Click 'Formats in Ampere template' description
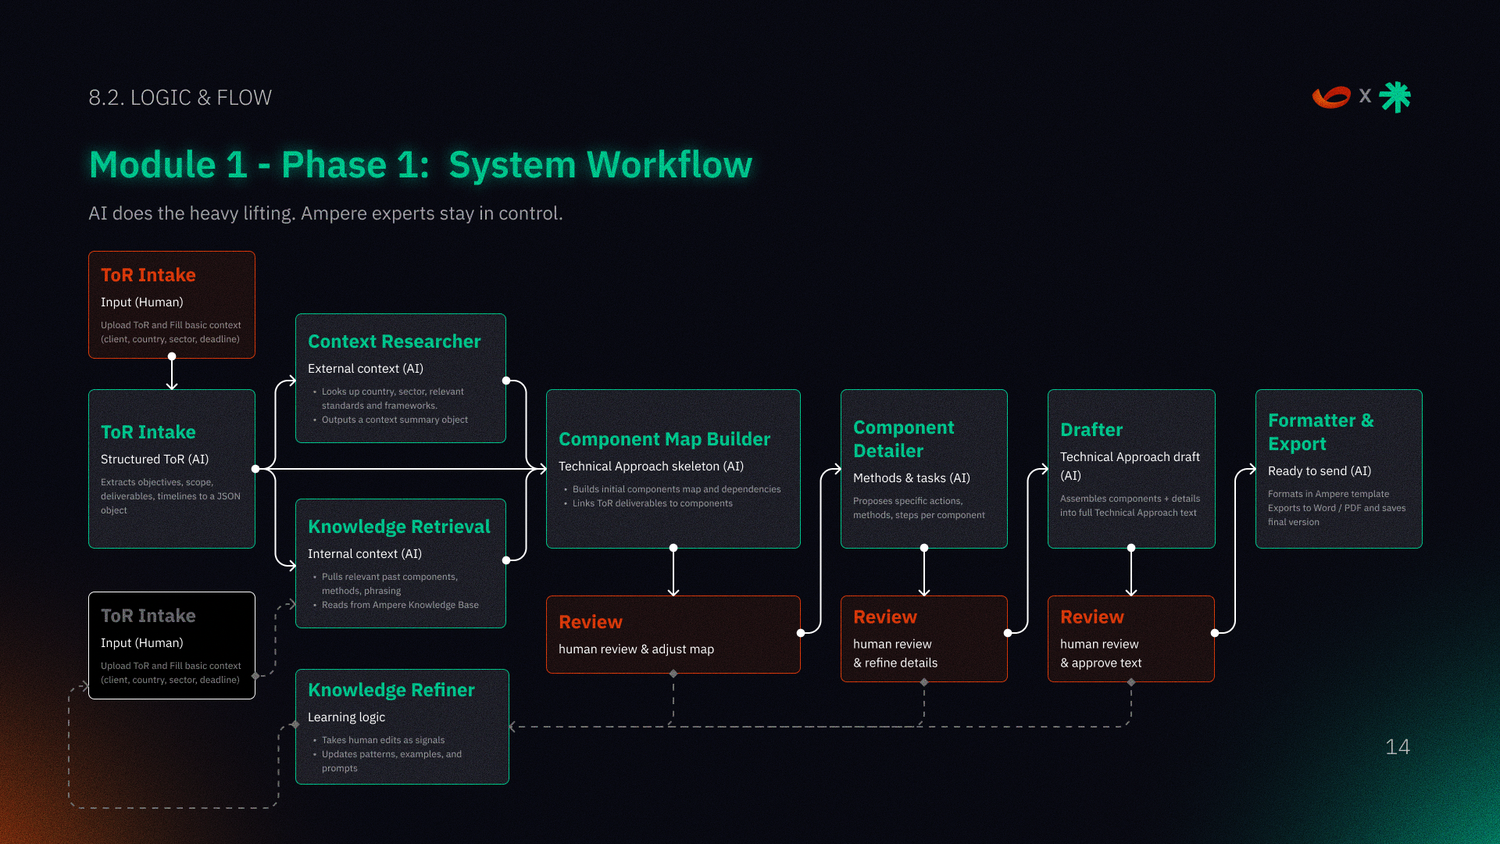 click(x=1328, y=494)
